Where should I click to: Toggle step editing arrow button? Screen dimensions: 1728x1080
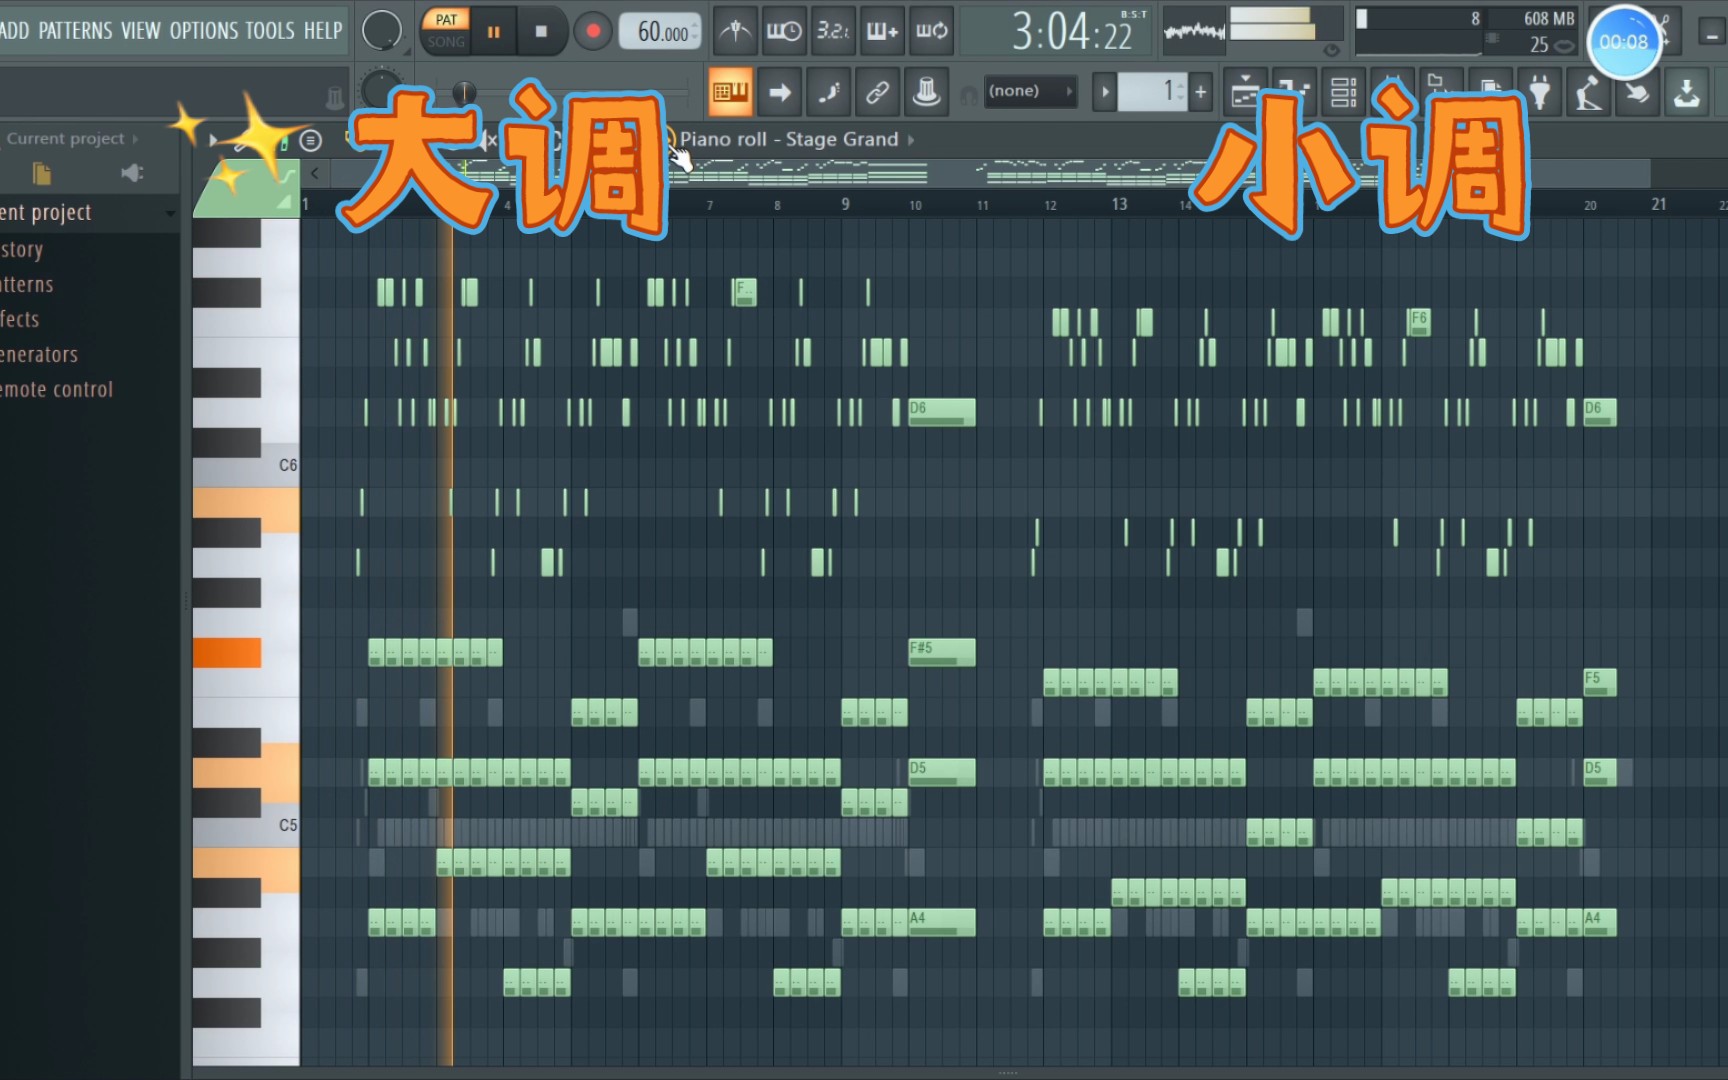click(x=780, y=93)
